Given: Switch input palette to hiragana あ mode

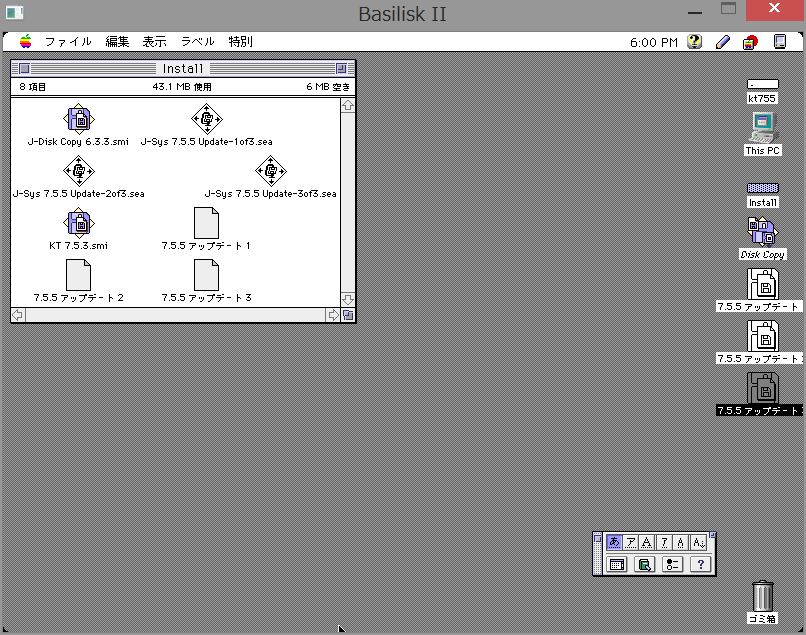Looking at the screenshot, I should [x=614, y=542].
